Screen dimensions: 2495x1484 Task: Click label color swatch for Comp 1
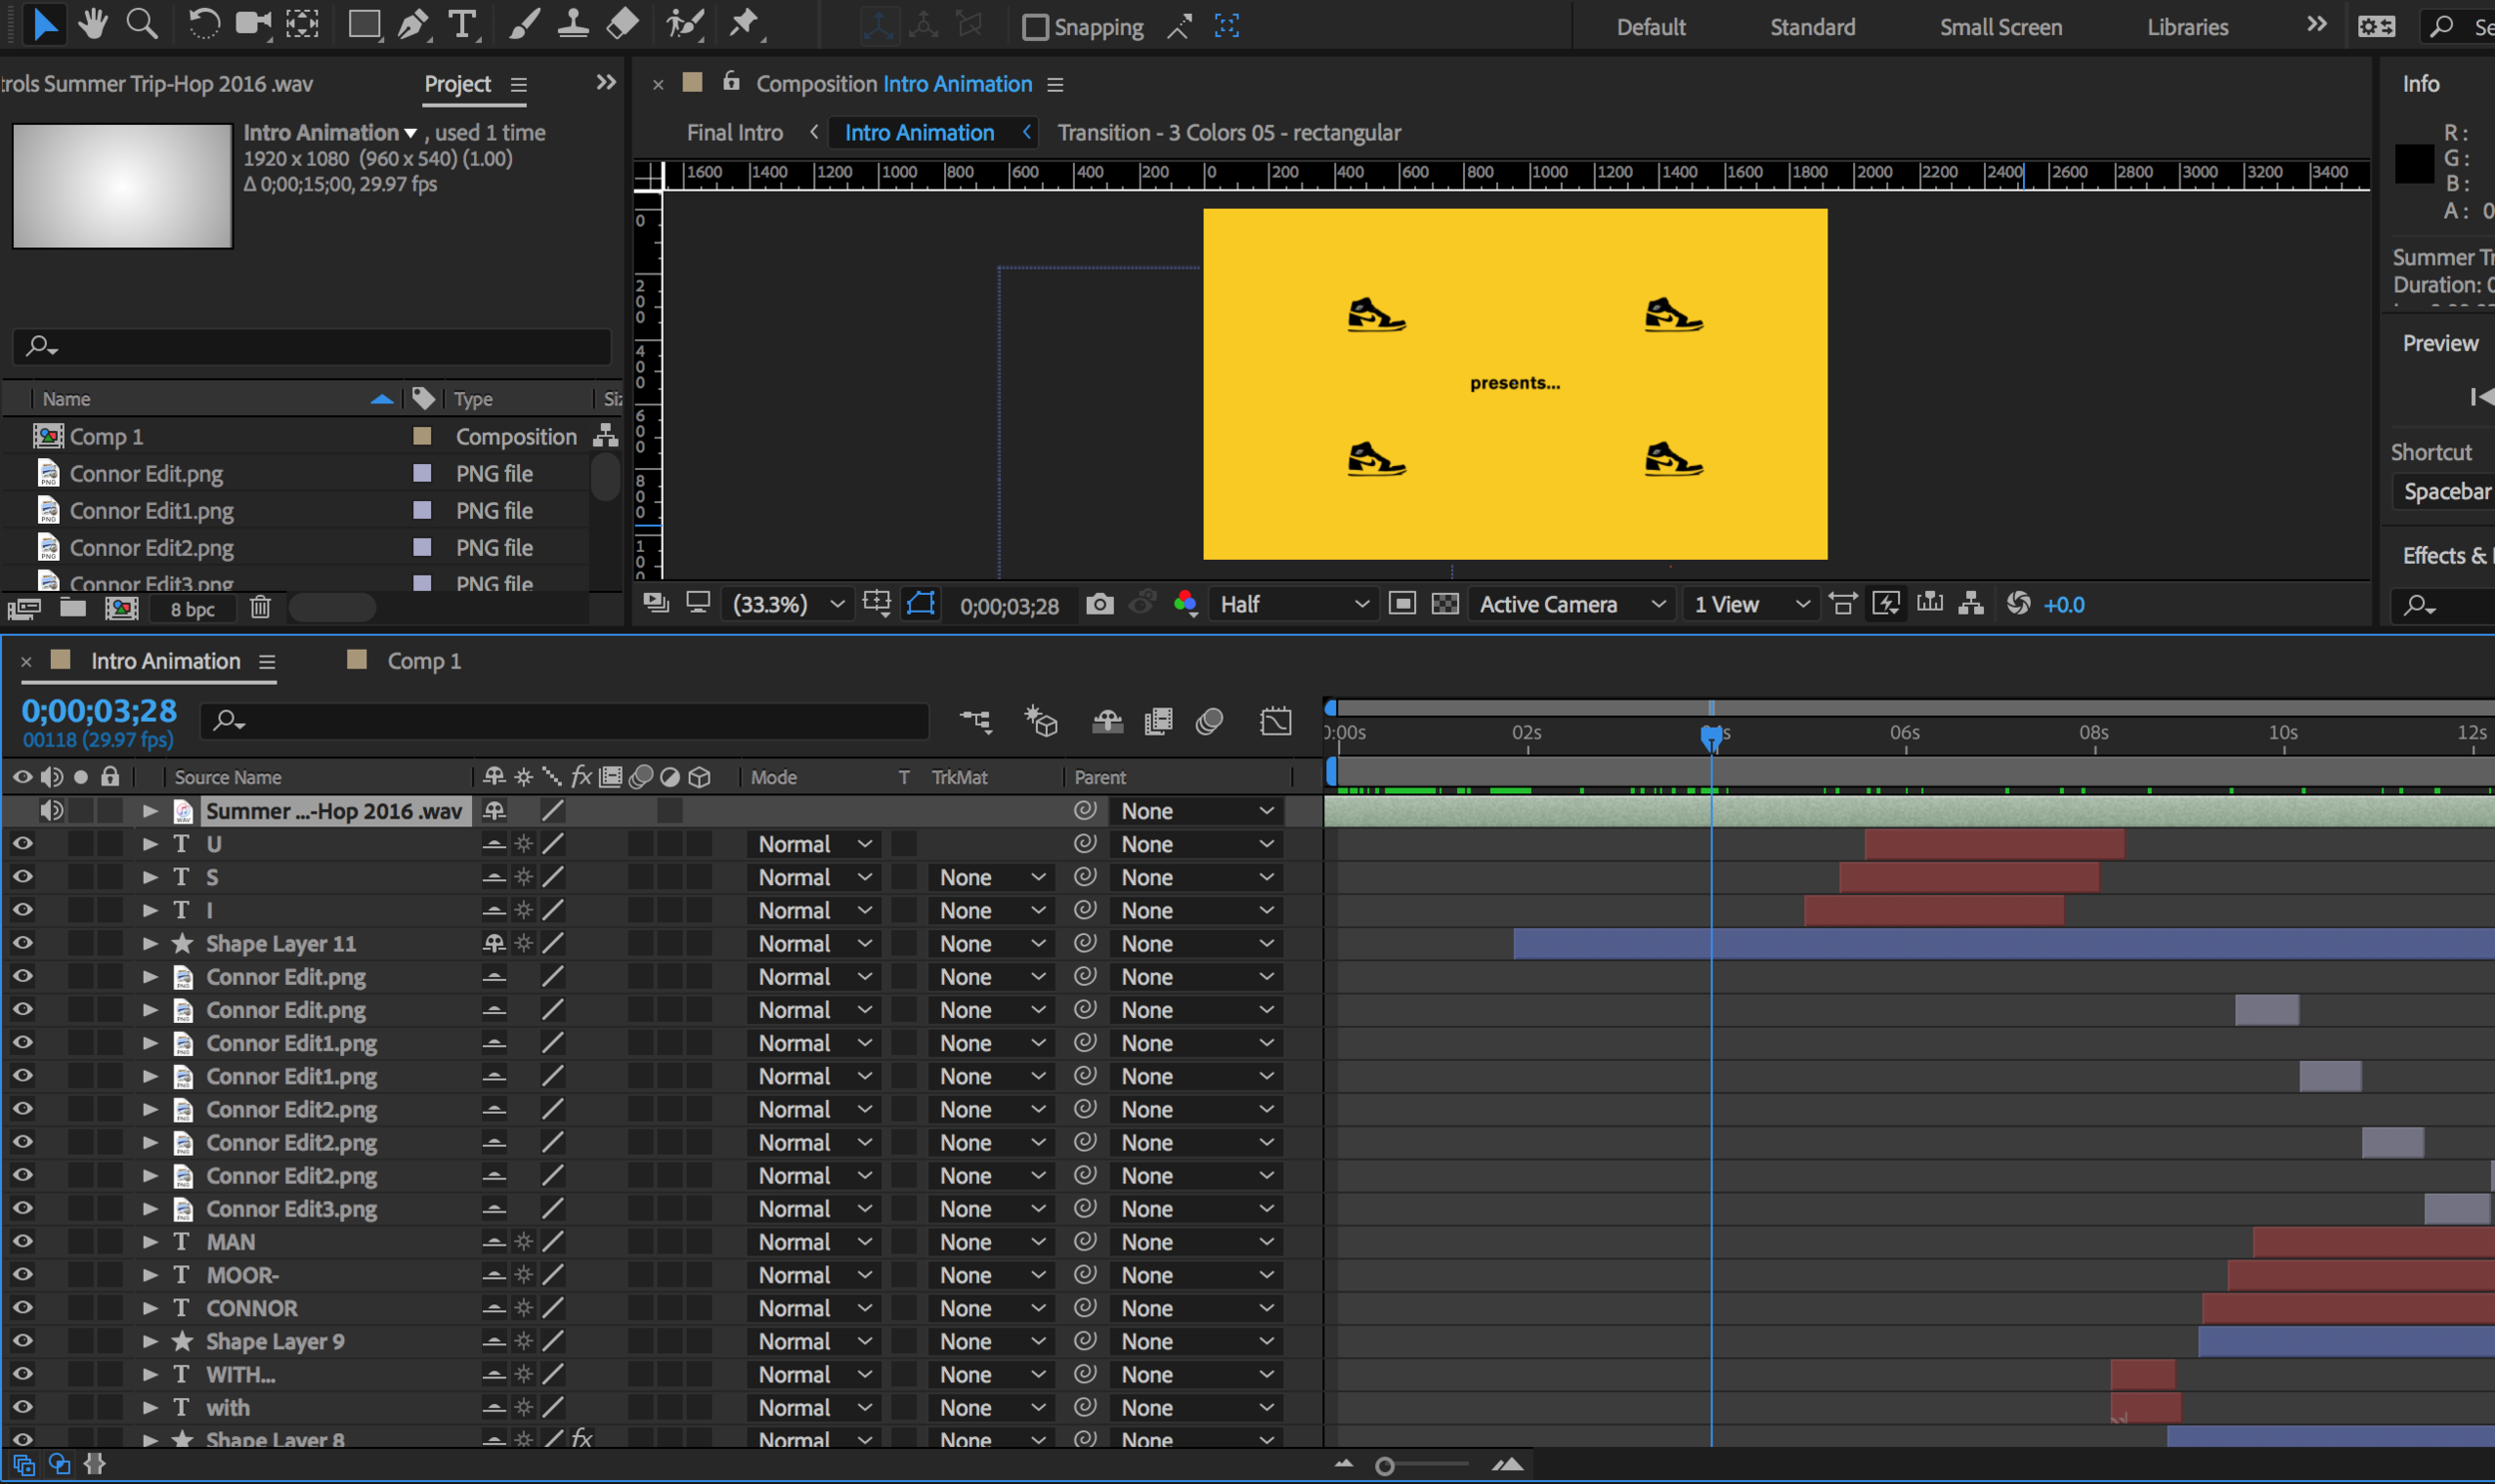pos(422,436)
